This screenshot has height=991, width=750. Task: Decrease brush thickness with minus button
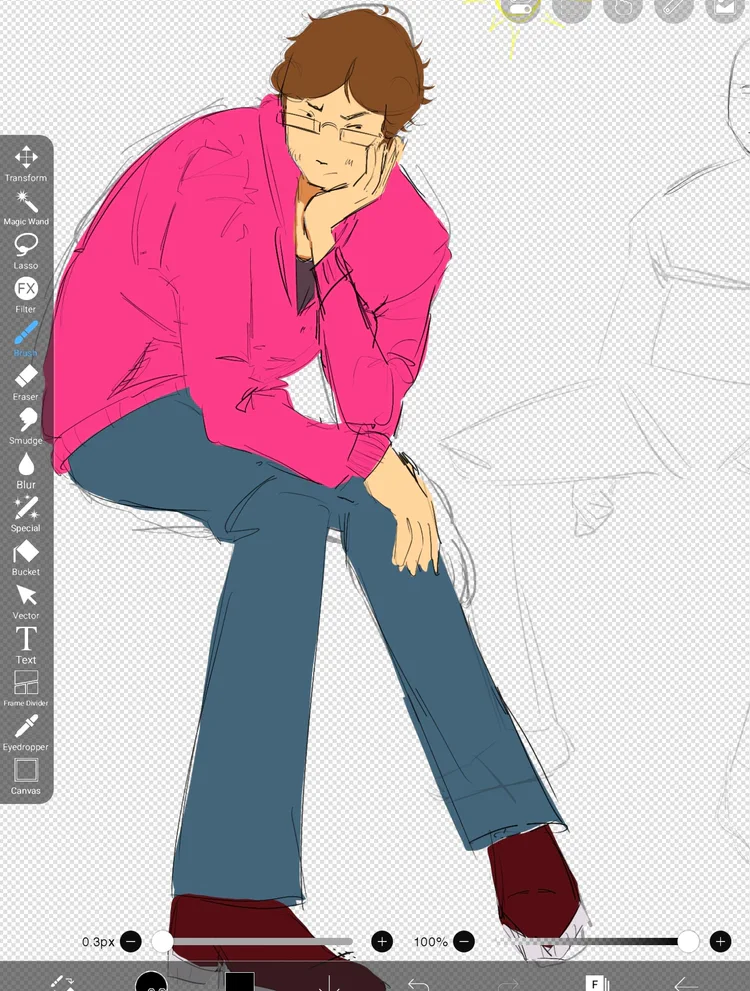click(131, 942)
